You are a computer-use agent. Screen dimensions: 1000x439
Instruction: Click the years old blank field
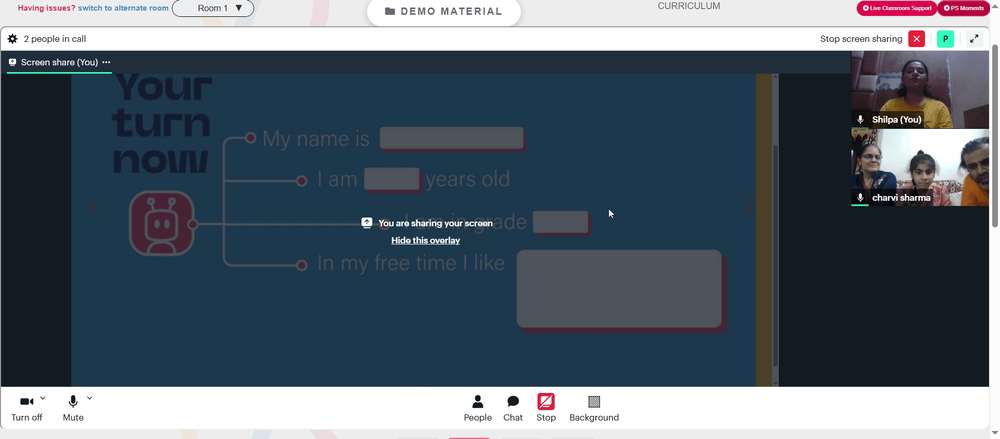pyautogui.click(x=392, y=179)
